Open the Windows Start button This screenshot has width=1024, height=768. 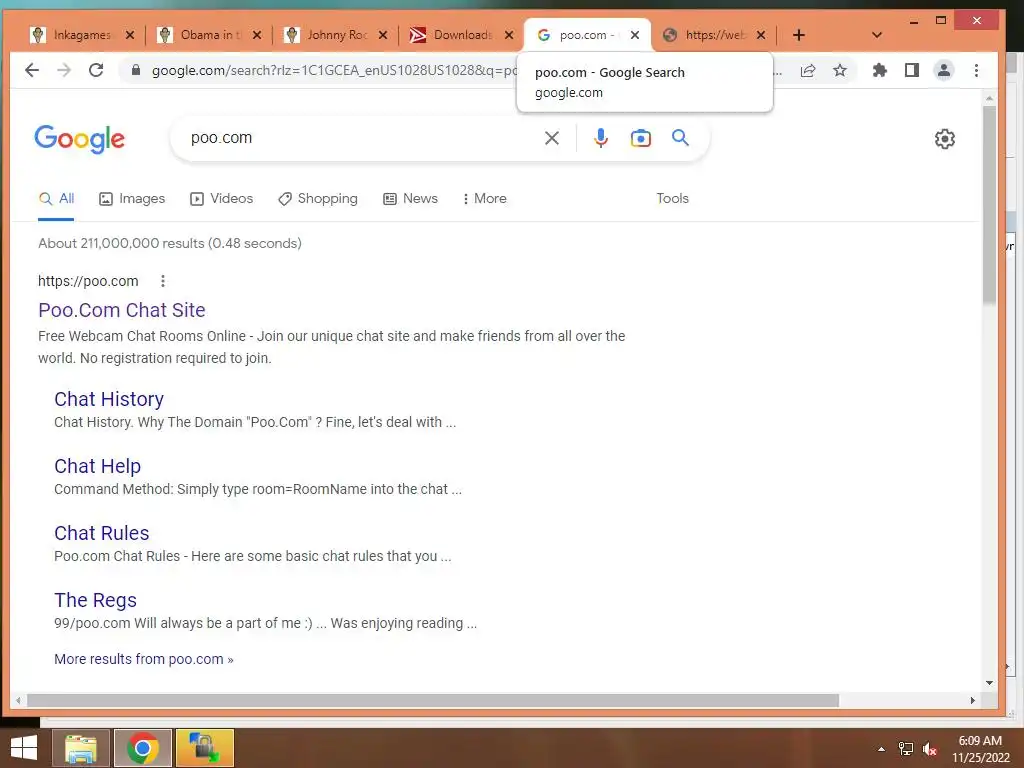(24, 748)
